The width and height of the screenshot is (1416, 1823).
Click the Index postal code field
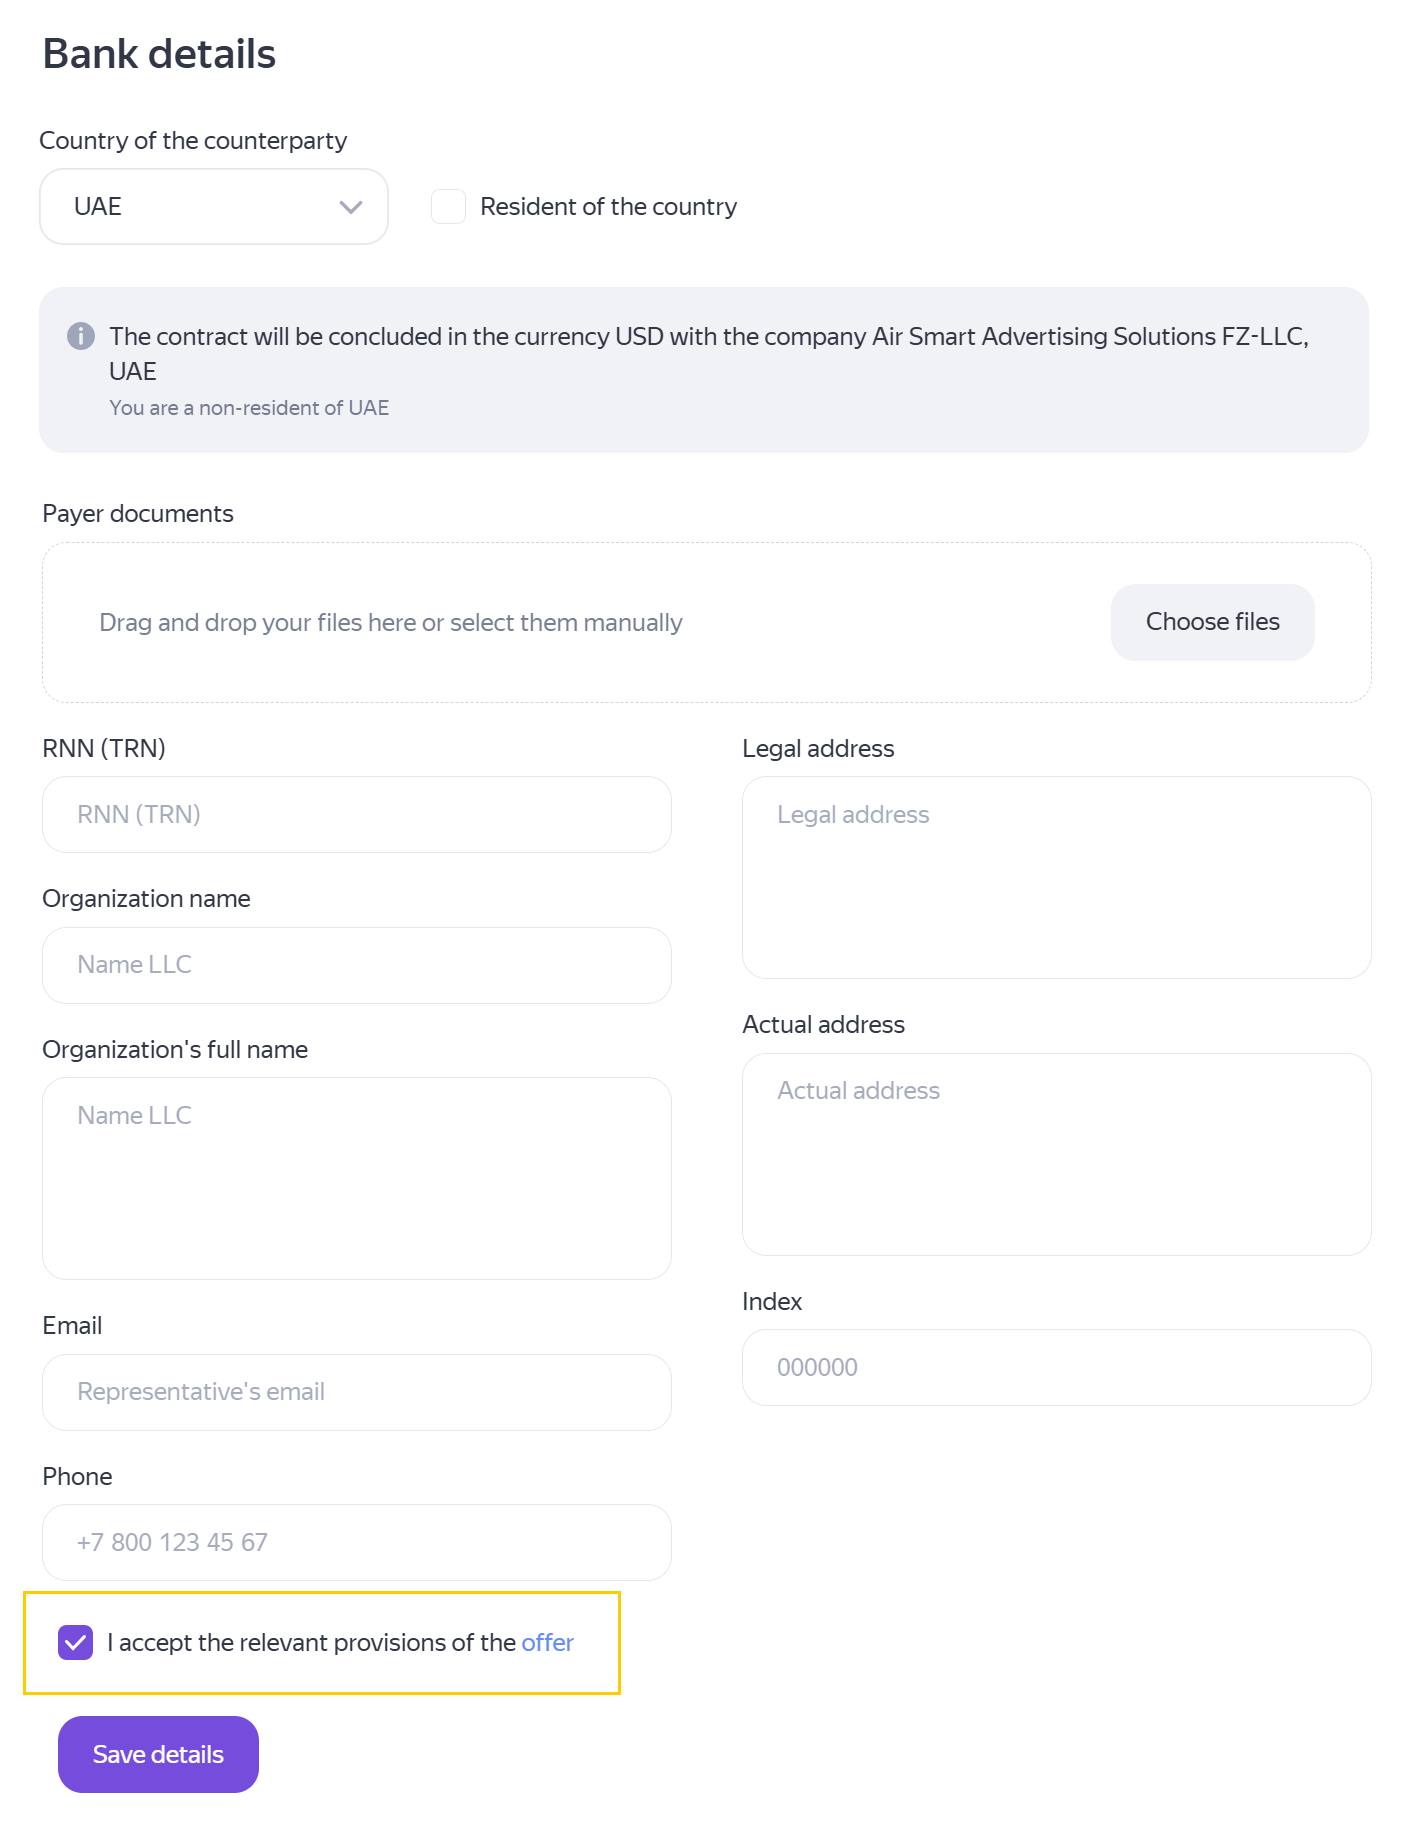point(1056,1367)
